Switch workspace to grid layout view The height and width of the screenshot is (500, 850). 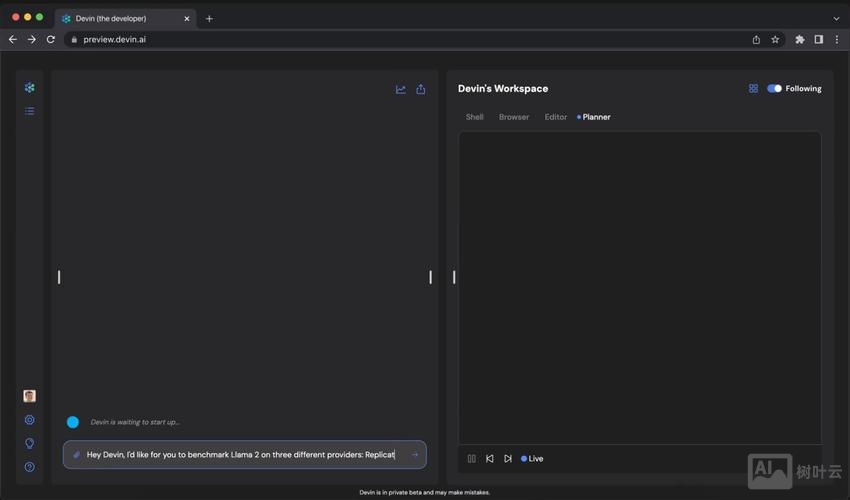753,88
